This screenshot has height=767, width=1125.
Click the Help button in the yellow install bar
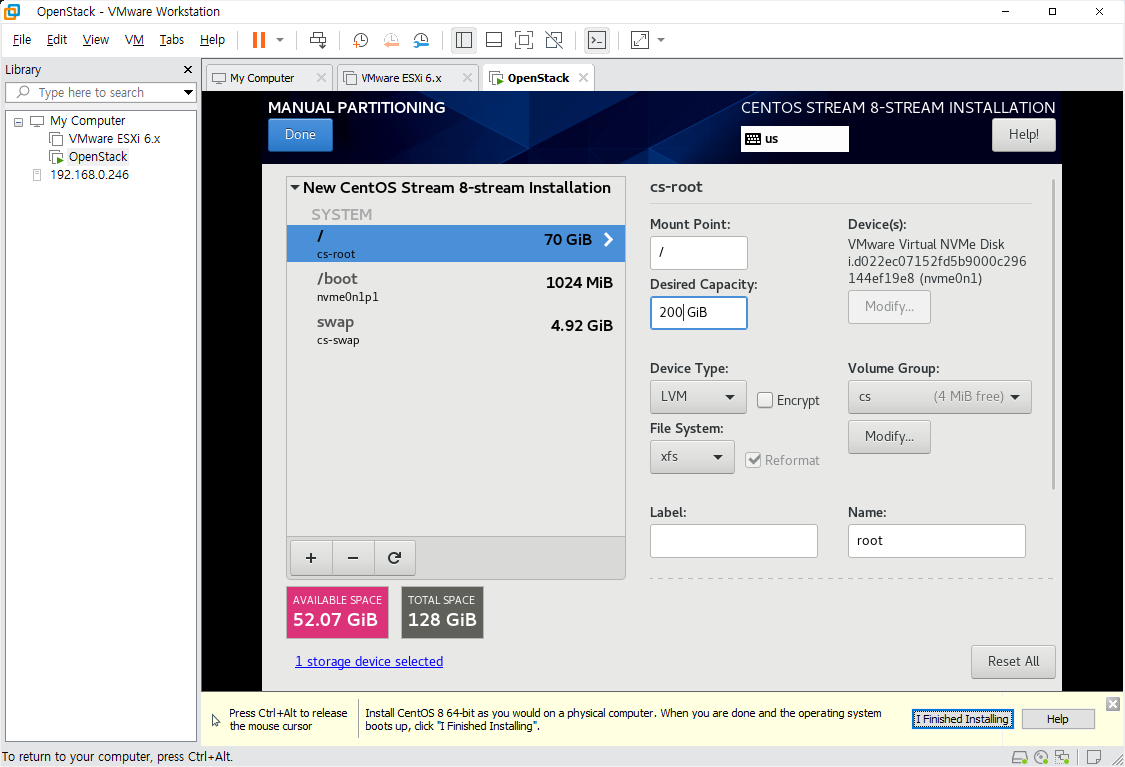pyautogui.click(x=1058, y=719)
